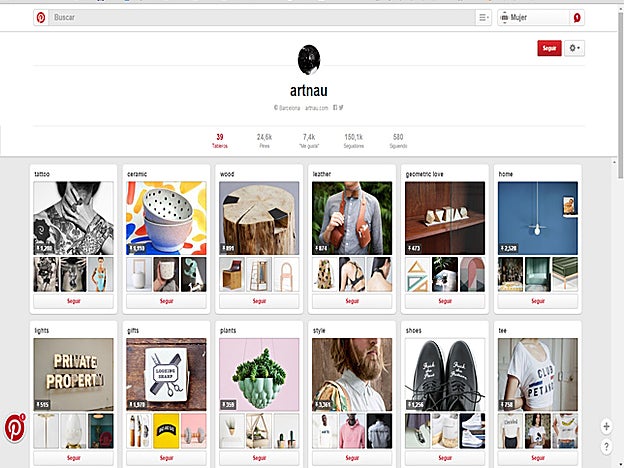Click the floating Pinterest button bottom-left

click(x=16, y=426)
